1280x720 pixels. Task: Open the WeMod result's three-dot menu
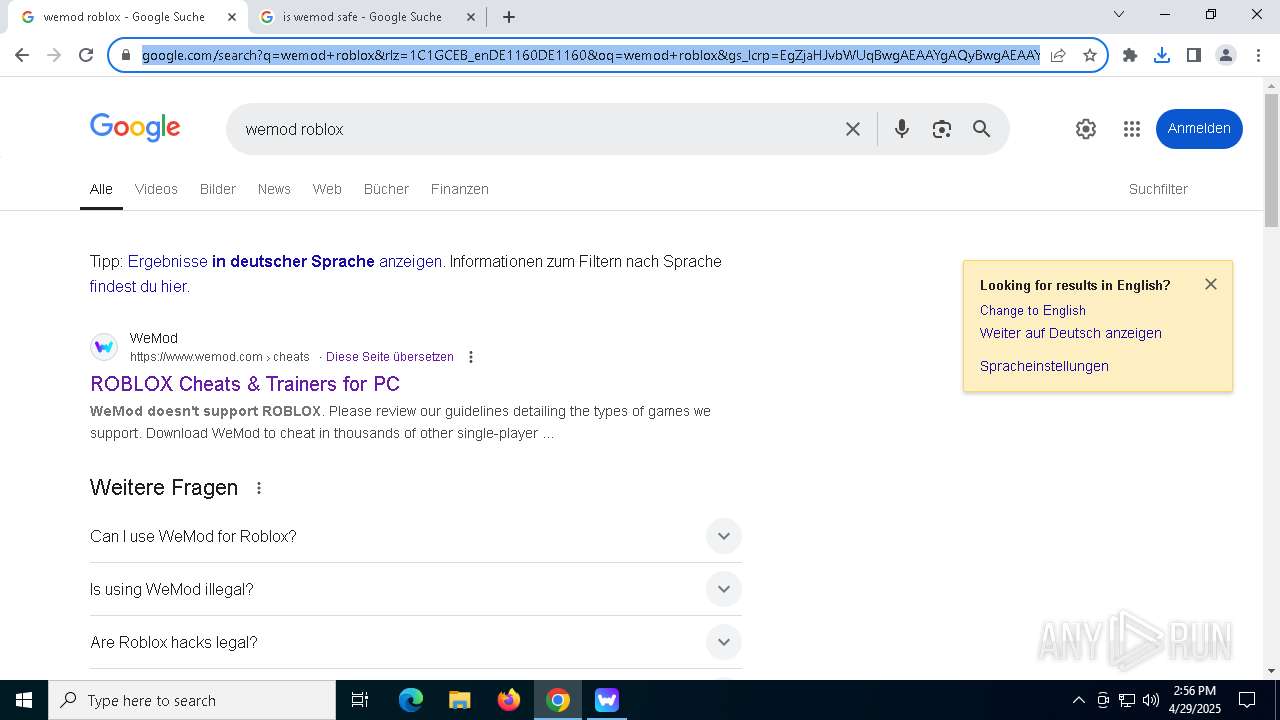[471, 357]
